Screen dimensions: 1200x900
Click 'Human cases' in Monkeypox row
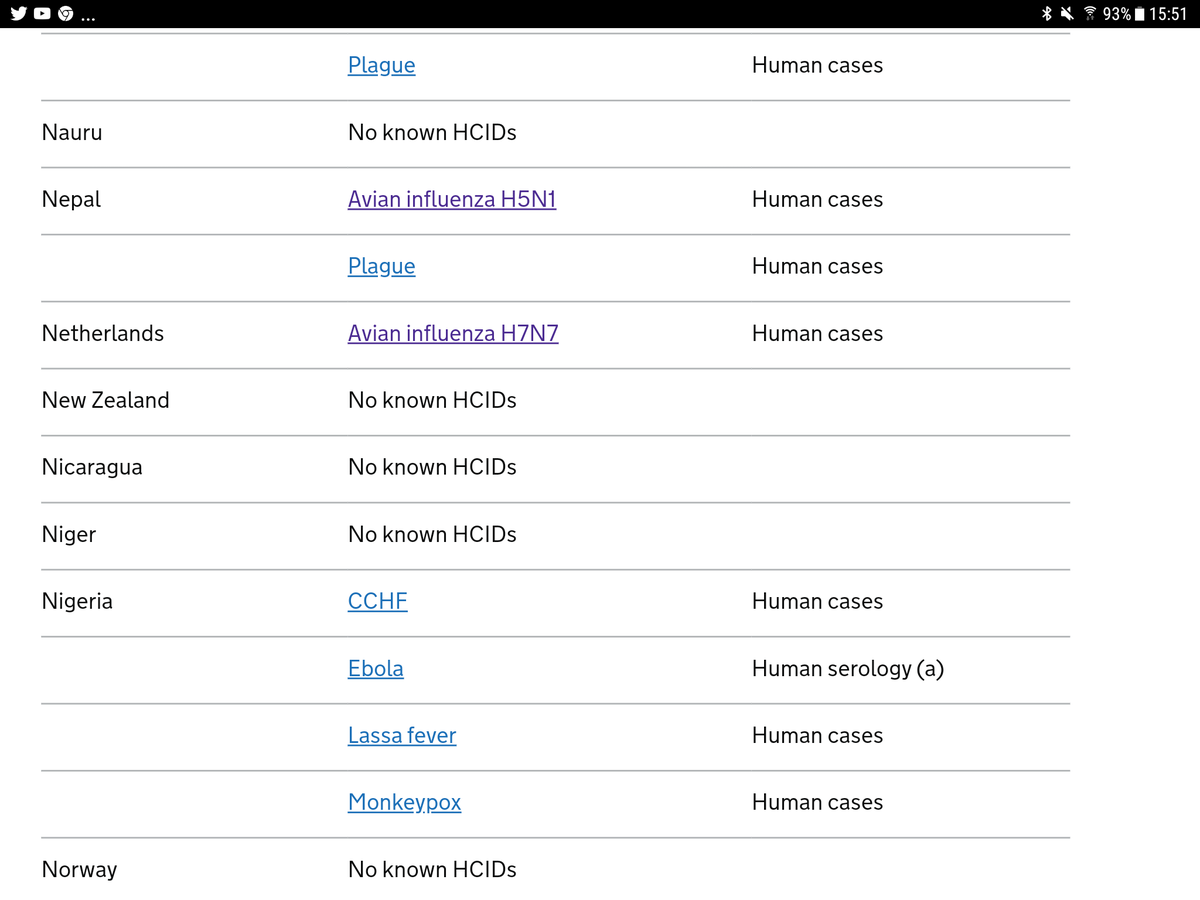point(817,802)
